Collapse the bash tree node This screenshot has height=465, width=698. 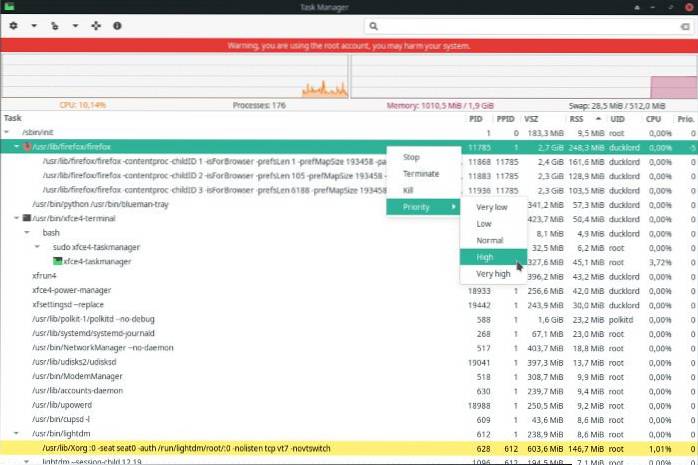pos(27,232)
